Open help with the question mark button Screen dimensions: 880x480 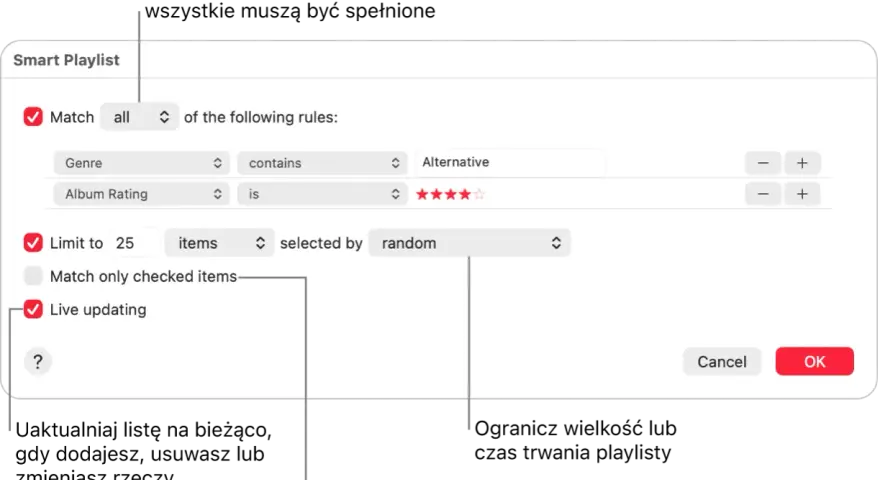(x=38, y=362)
